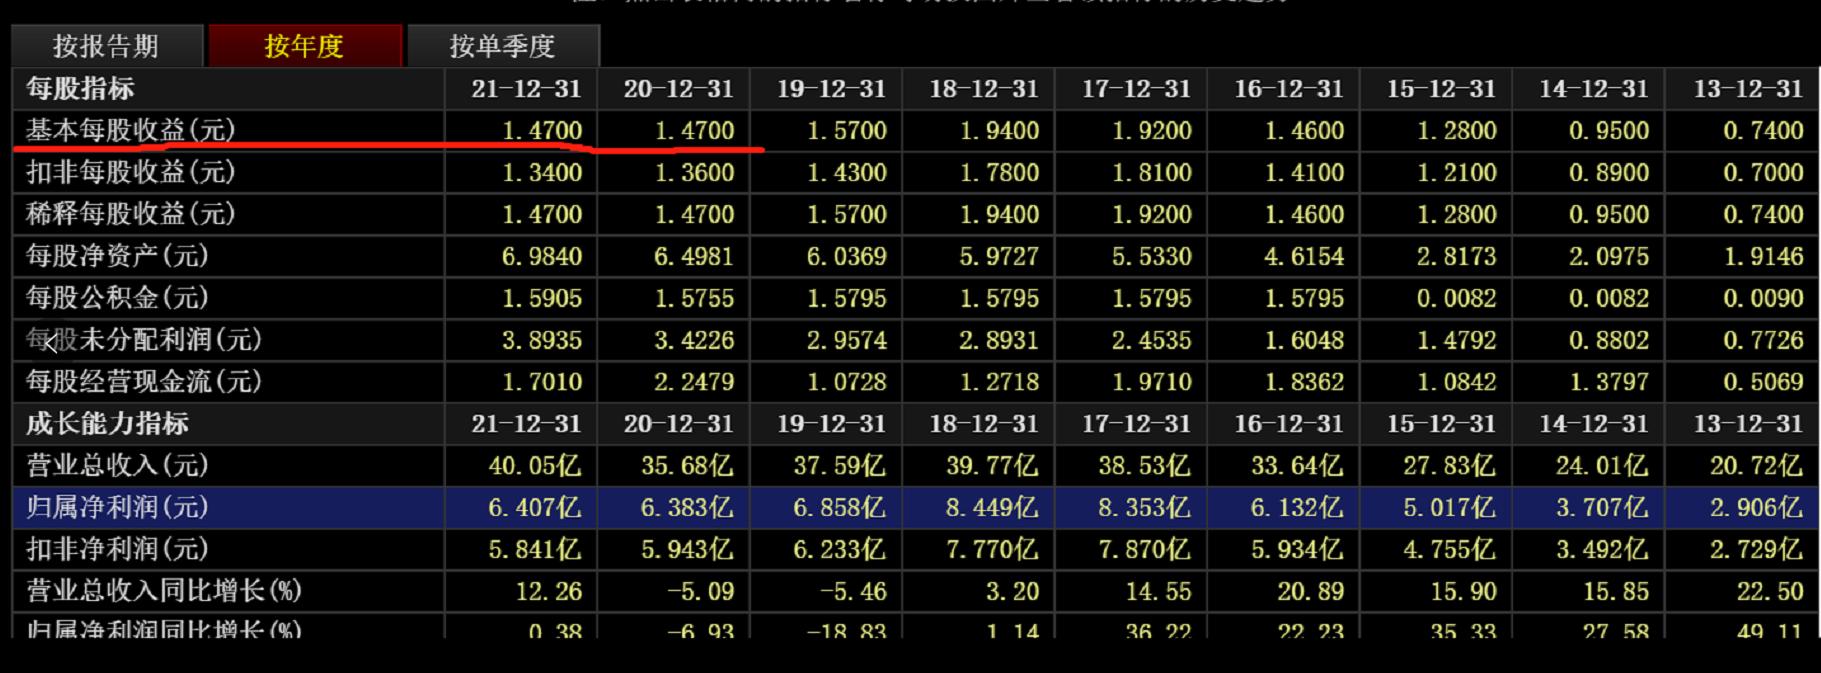The height and width of the screenshot is (673, 1821).
Task: Click the 4.6154 net asset value cell
Action: (1304, 257)
